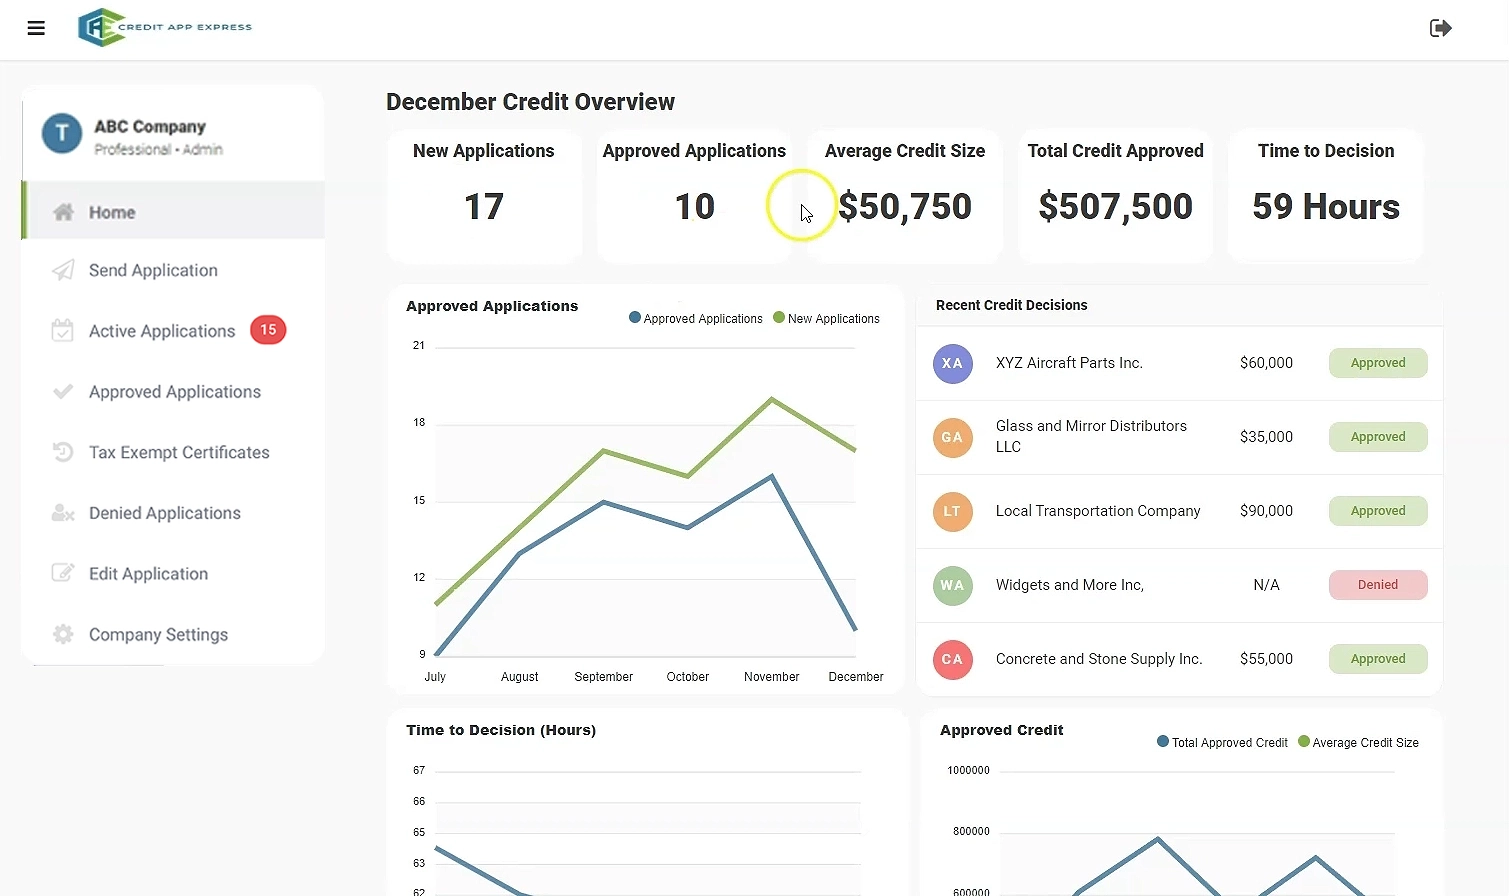Click the red 15 badge on Active Applications
The width and height of the screenshot is (1509, 896).
(x=267, y=330)
